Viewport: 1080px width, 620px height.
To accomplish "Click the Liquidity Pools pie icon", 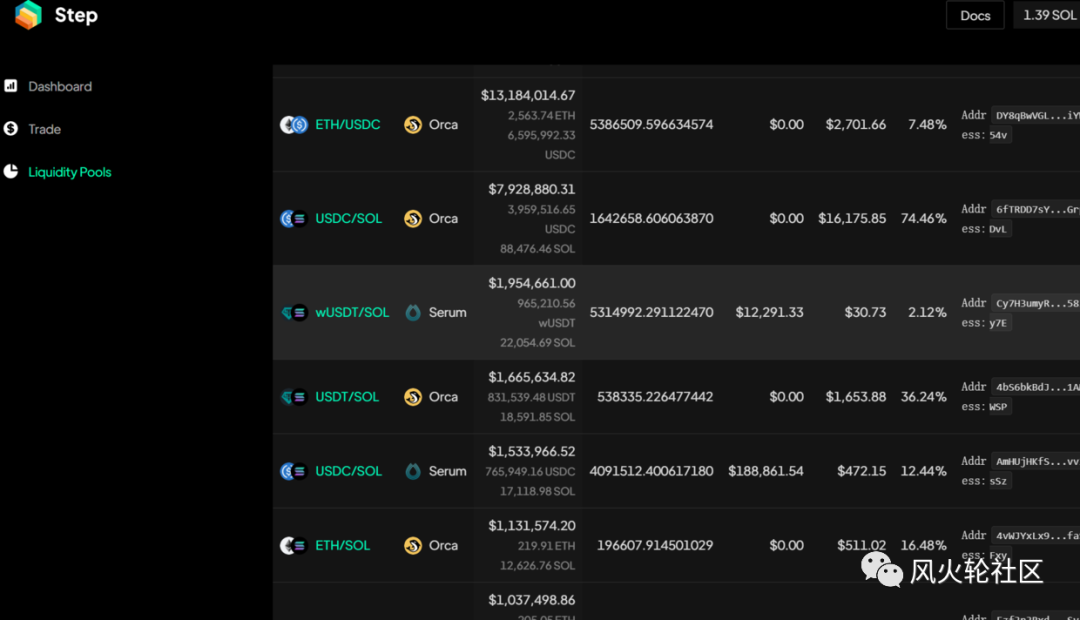I will click(10, 172).
